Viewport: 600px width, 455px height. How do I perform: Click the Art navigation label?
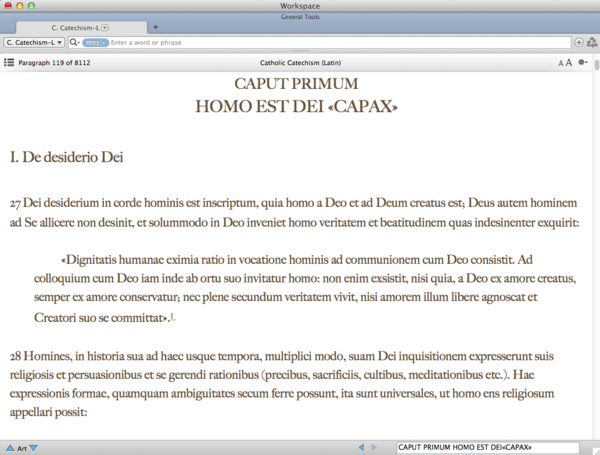coord(22,448)
